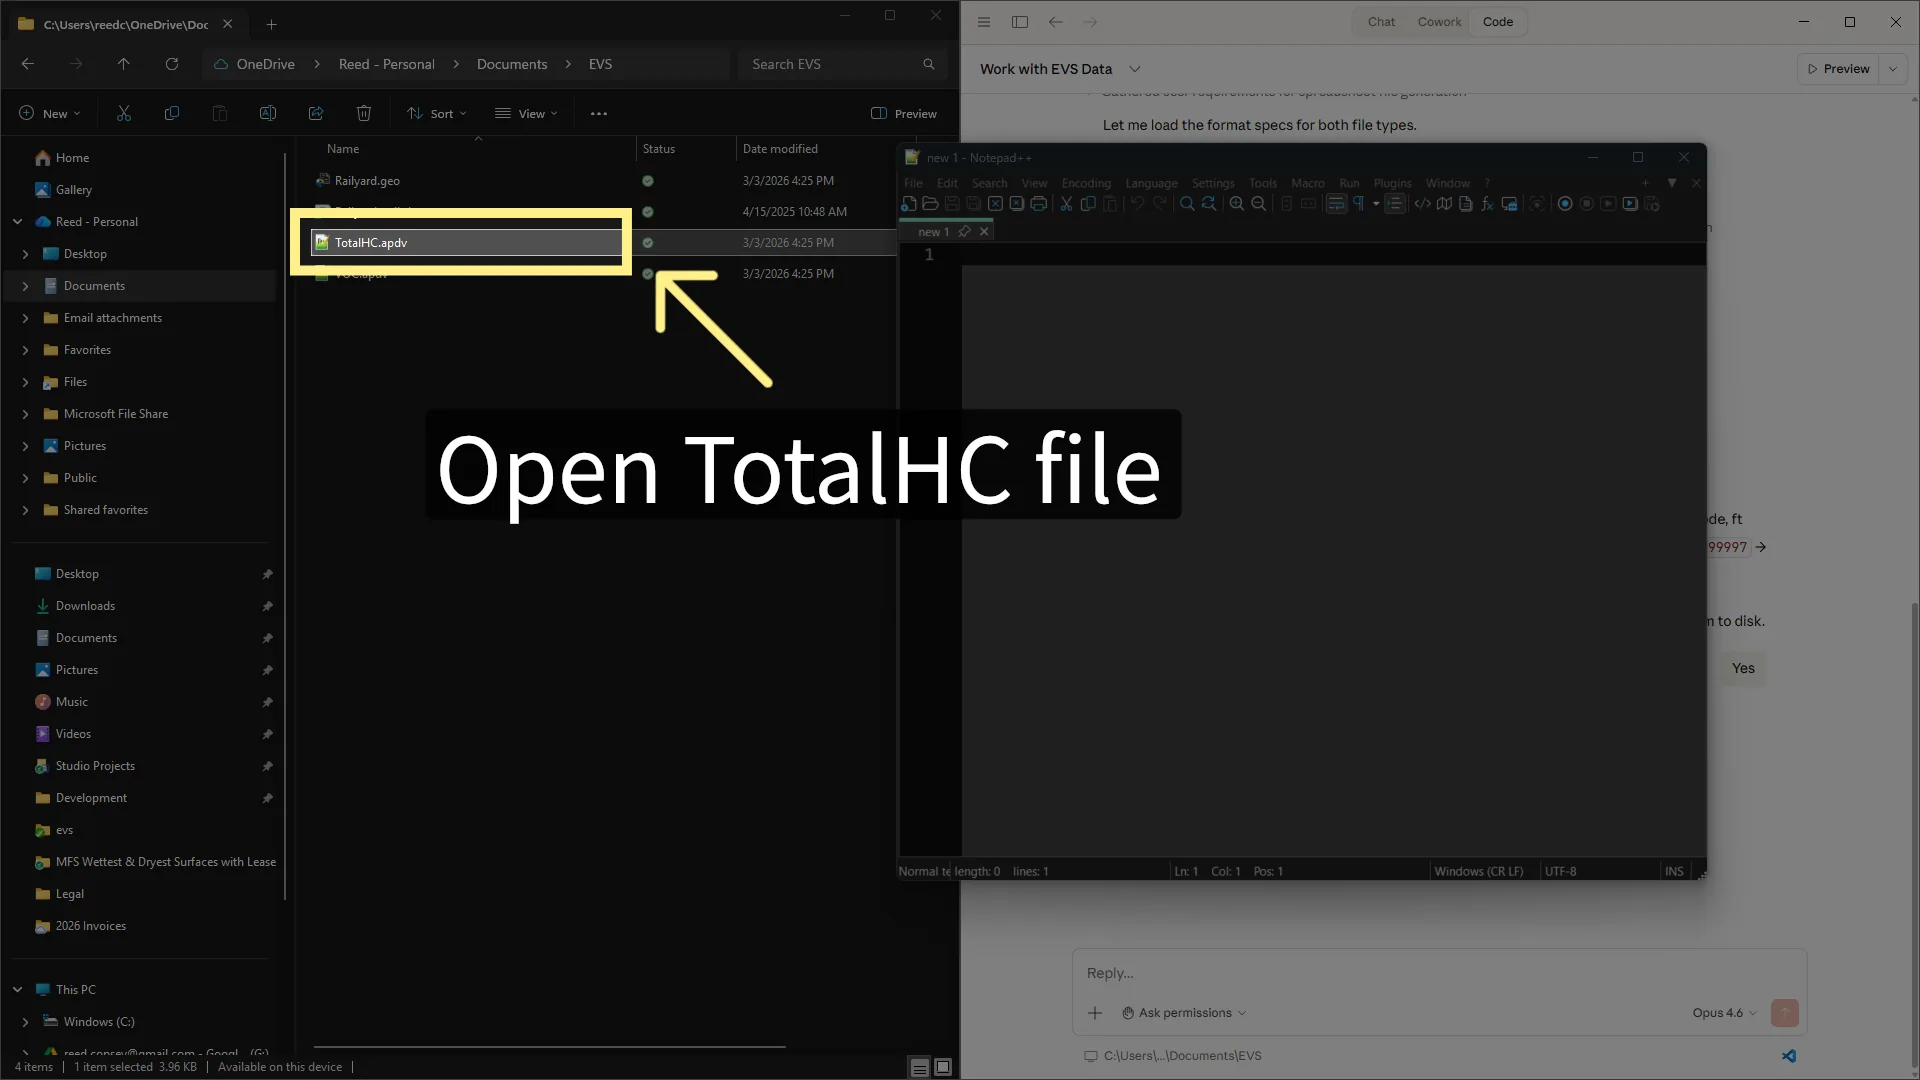Click the Preview button in Claude header
The height and width of the screenshot is (1080, 1920).
point(1838,69)
